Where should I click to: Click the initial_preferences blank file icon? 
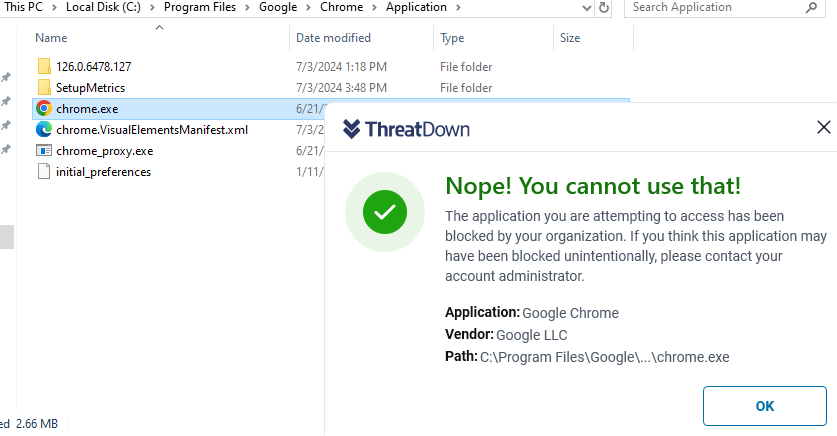44,172
